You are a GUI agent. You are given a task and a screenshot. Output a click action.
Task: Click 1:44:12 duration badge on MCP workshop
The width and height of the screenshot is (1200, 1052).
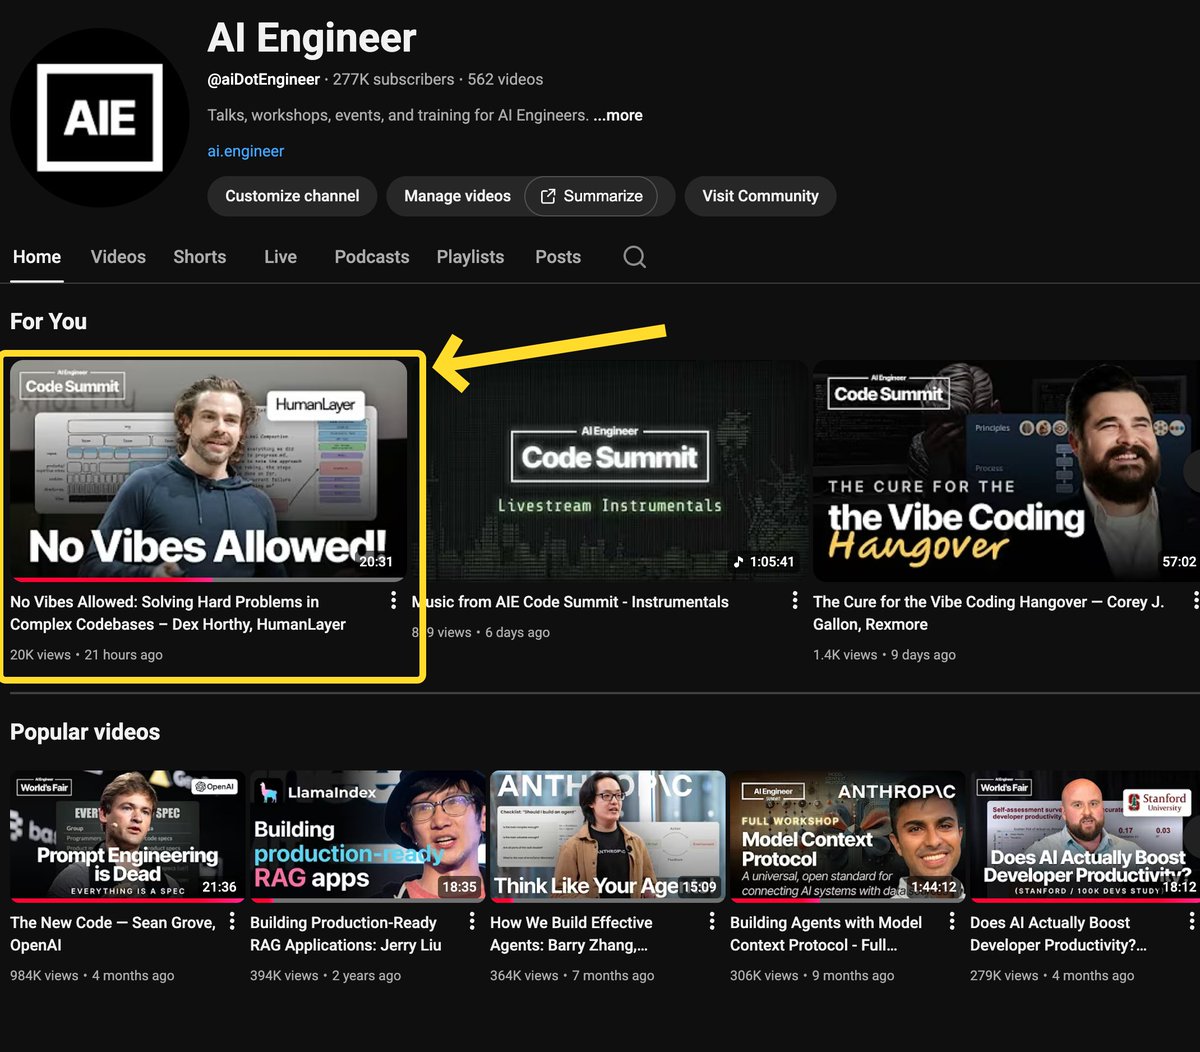[x=934, y=887]
